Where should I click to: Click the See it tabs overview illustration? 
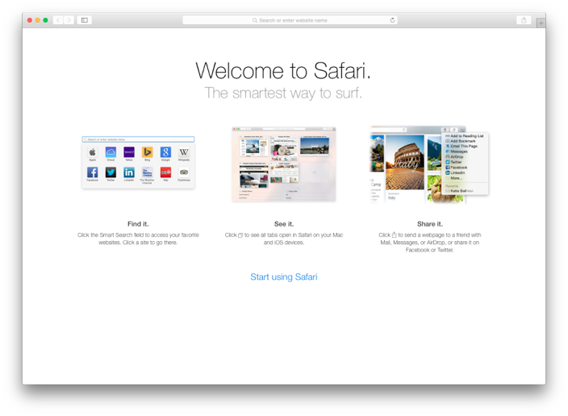(284, 164)
